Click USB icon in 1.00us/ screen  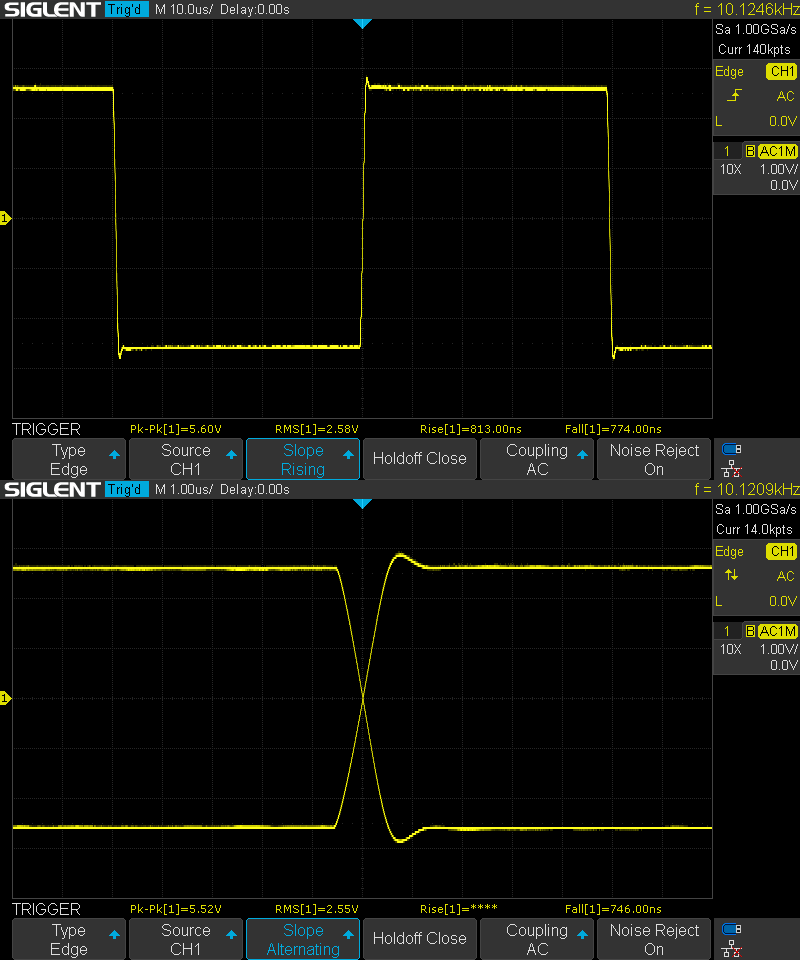731,930
